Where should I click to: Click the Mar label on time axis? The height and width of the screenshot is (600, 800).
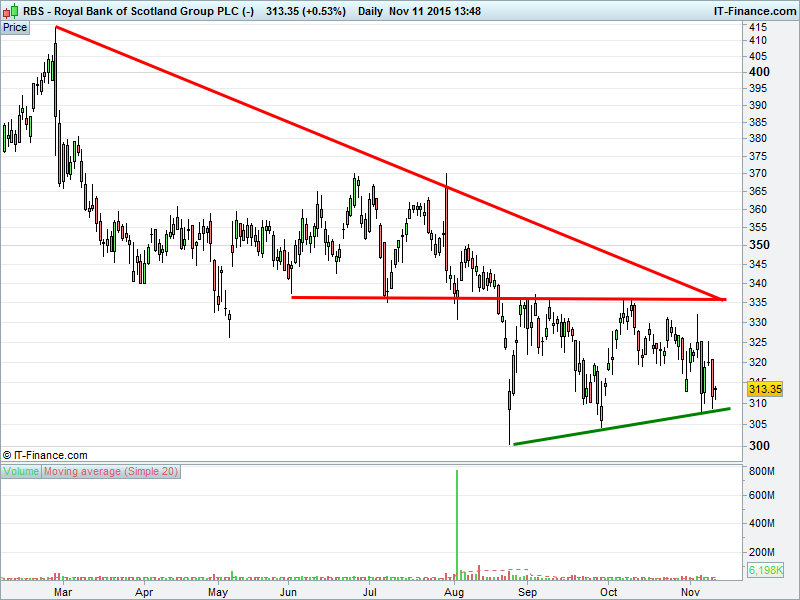tap(62, 591)
